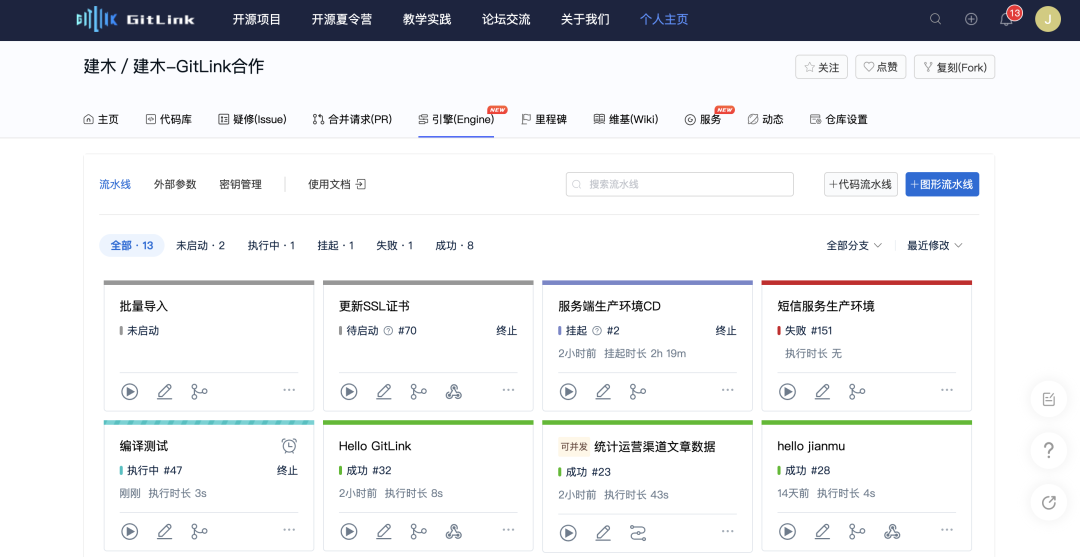Click the 关注 star button

[x=822, y=67]
